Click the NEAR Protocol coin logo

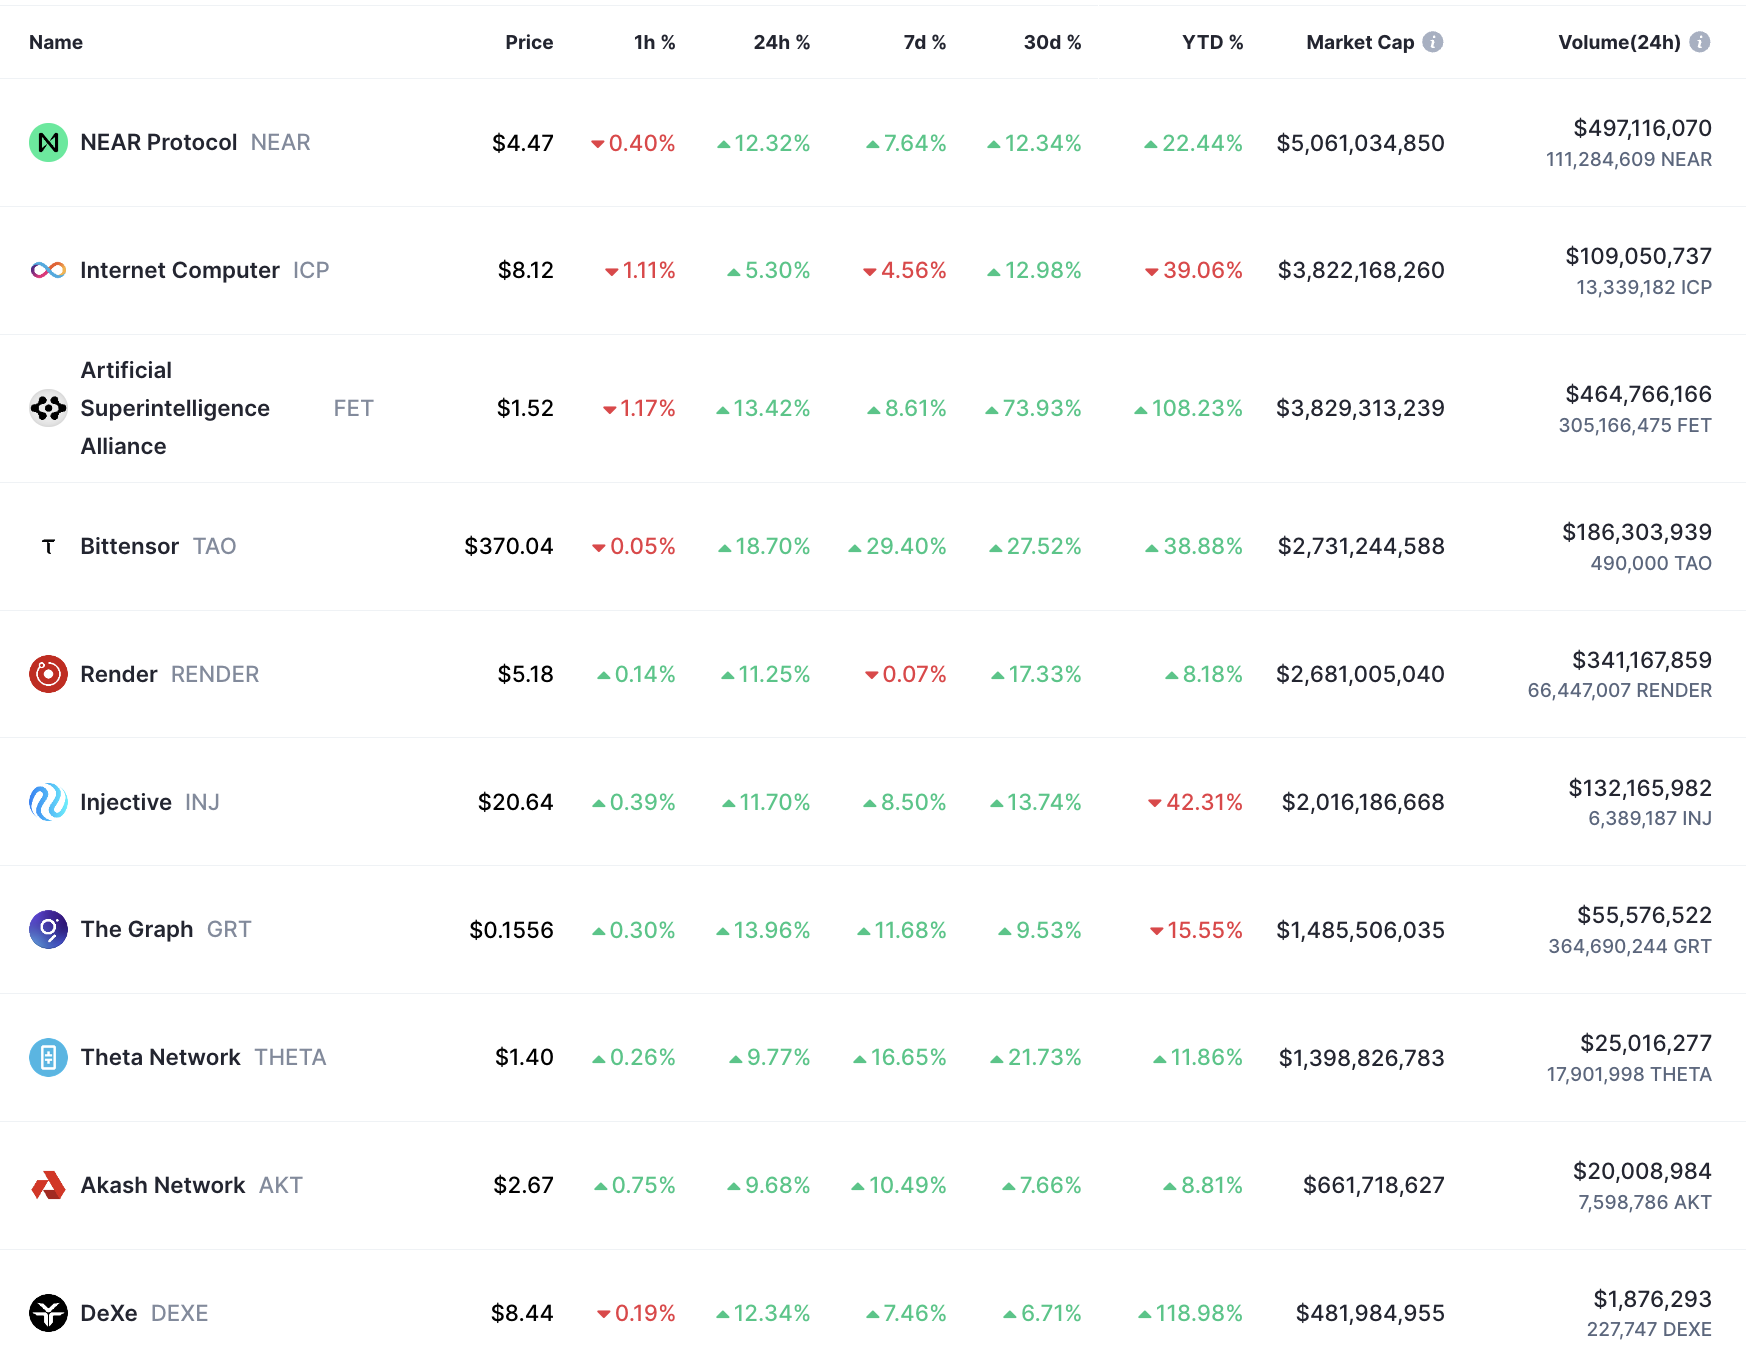[x=48, y=143]
